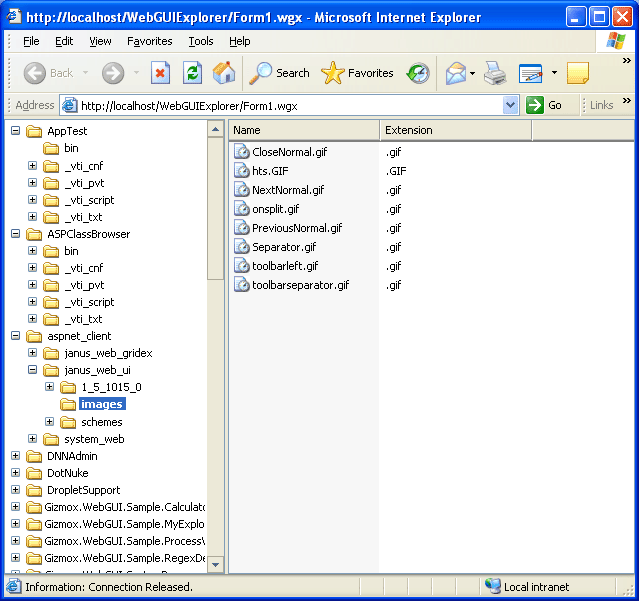The image size is (639, 601).
Task: Click the Print printer icon
Action: point(495,73)
